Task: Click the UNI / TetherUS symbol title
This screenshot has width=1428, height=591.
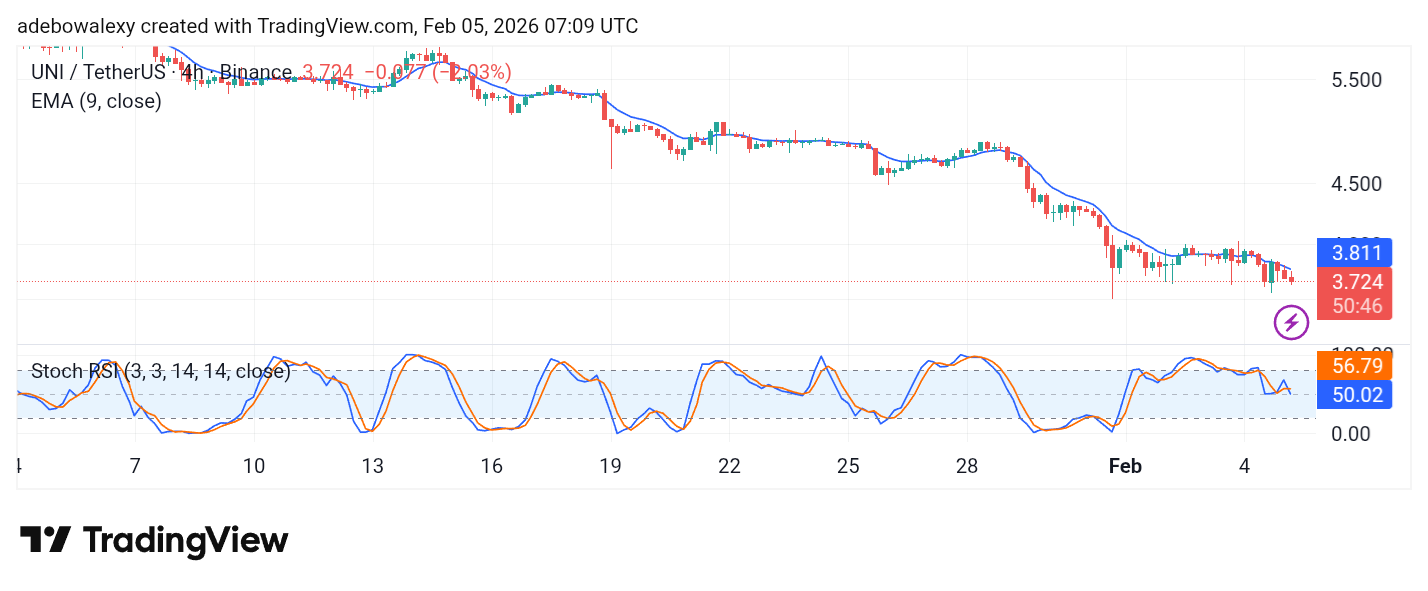Action: [162, 73]
